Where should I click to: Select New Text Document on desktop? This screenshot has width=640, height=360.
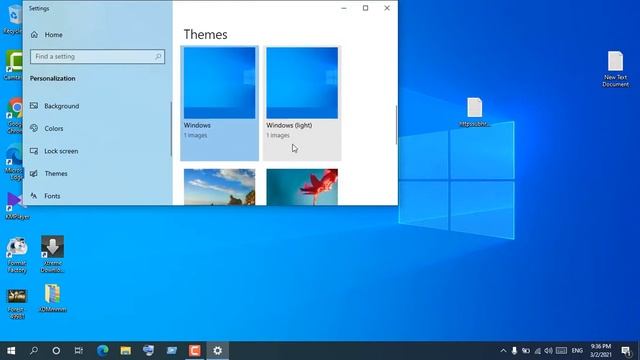[x=616, y=69]
